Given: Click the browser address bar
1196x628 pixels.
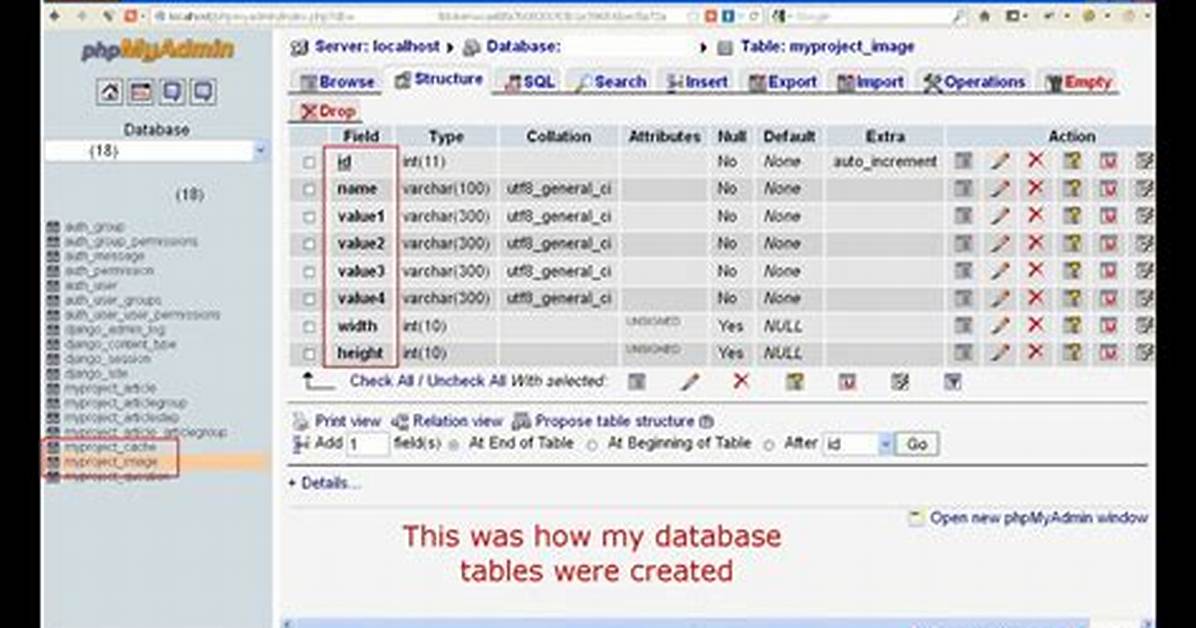Looking at the screenshot, I should coord(422,16).
